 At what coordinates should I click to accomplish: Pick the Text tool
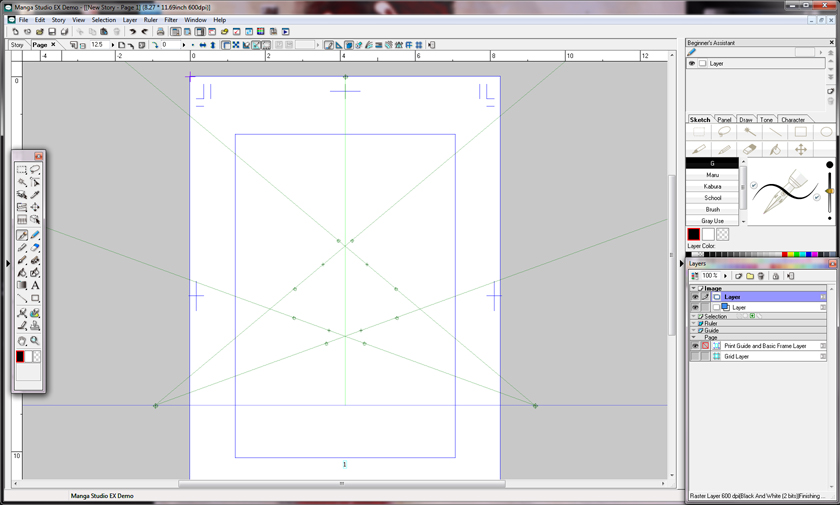pos(35,286)
